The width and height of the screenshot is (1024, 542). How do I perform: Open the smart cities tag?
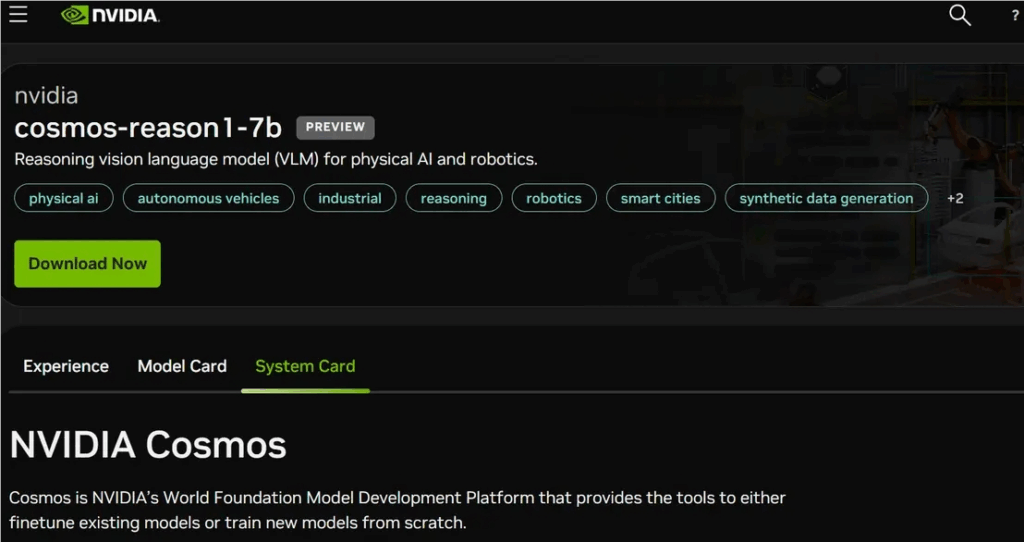[660, 198]
